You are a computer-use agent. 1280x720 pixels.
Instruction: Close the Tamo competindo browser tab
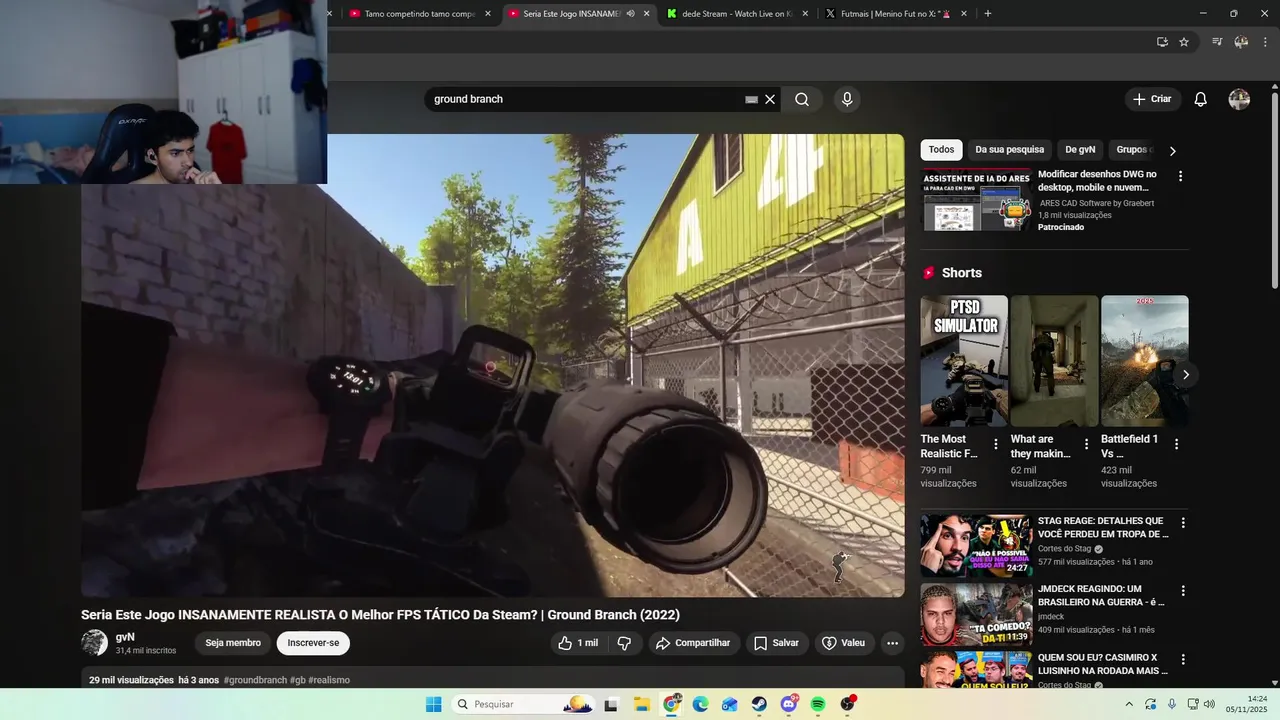(488, 14)
